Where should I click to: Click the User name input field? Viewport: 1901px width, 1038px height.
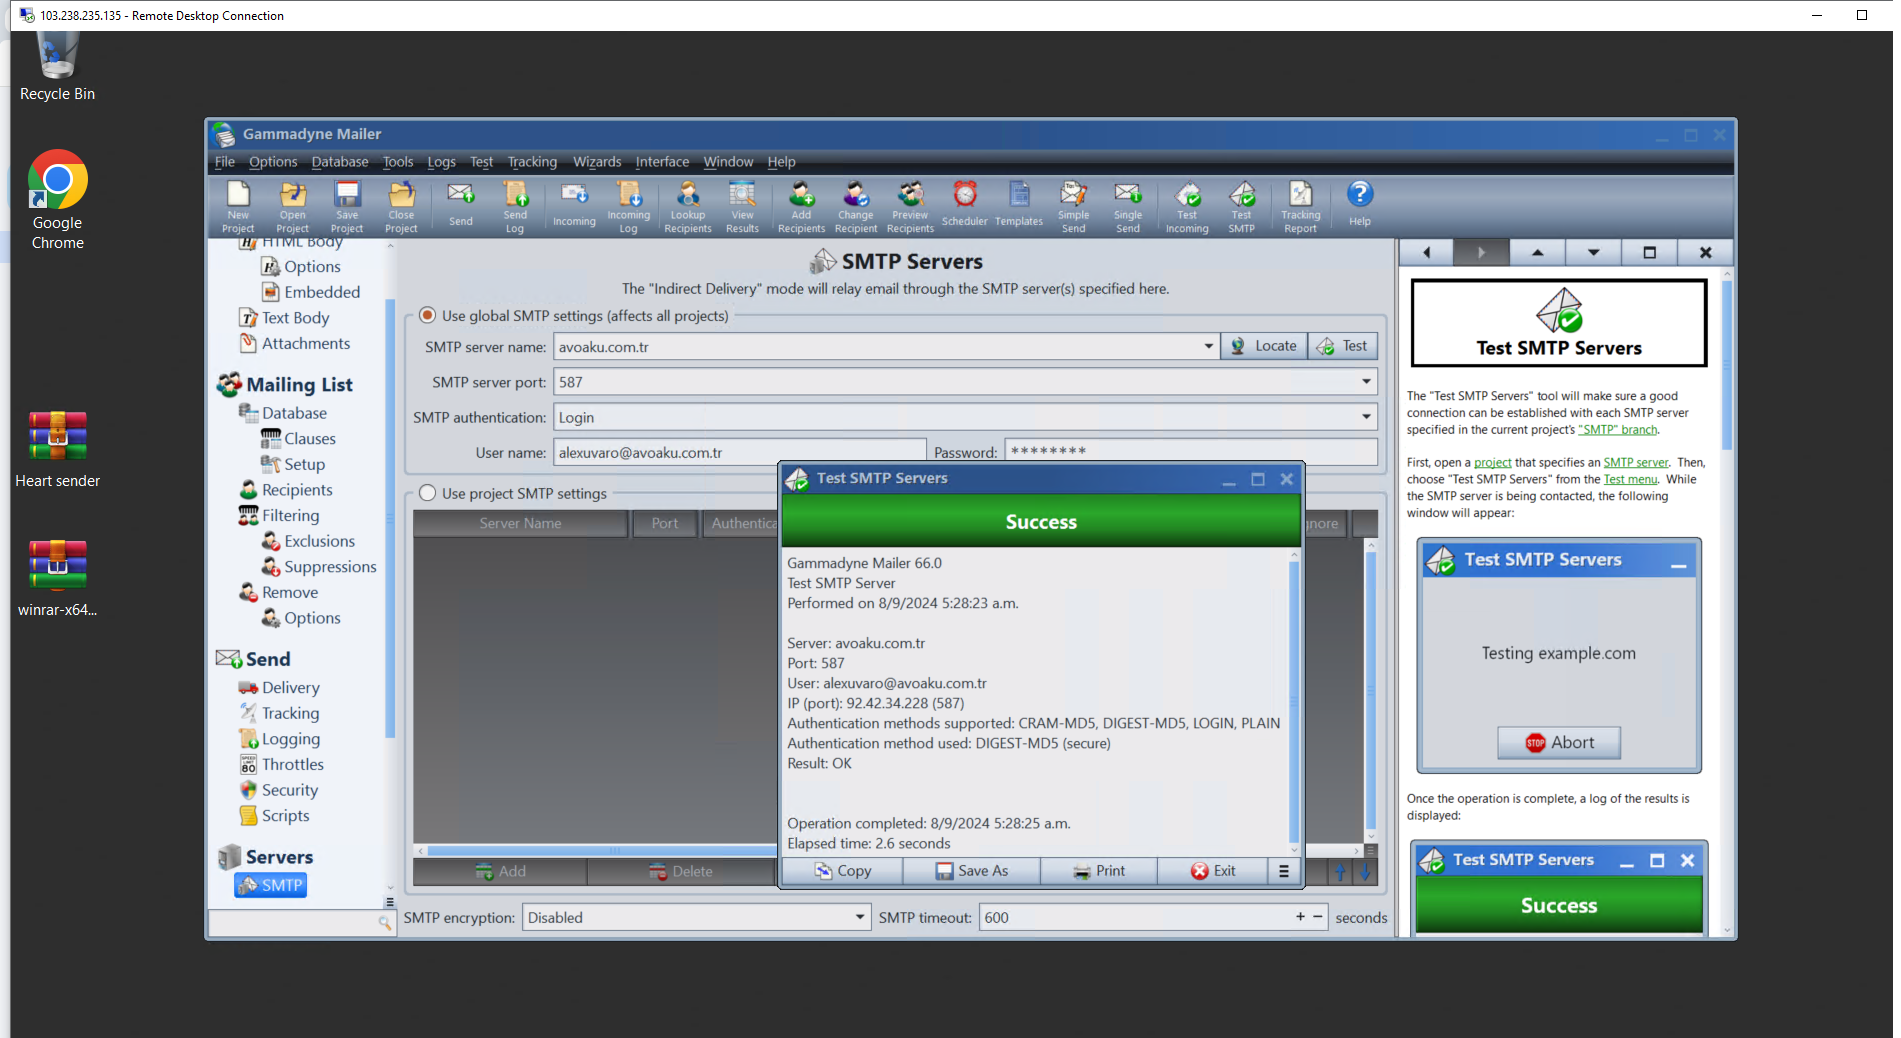pos(739,453)
